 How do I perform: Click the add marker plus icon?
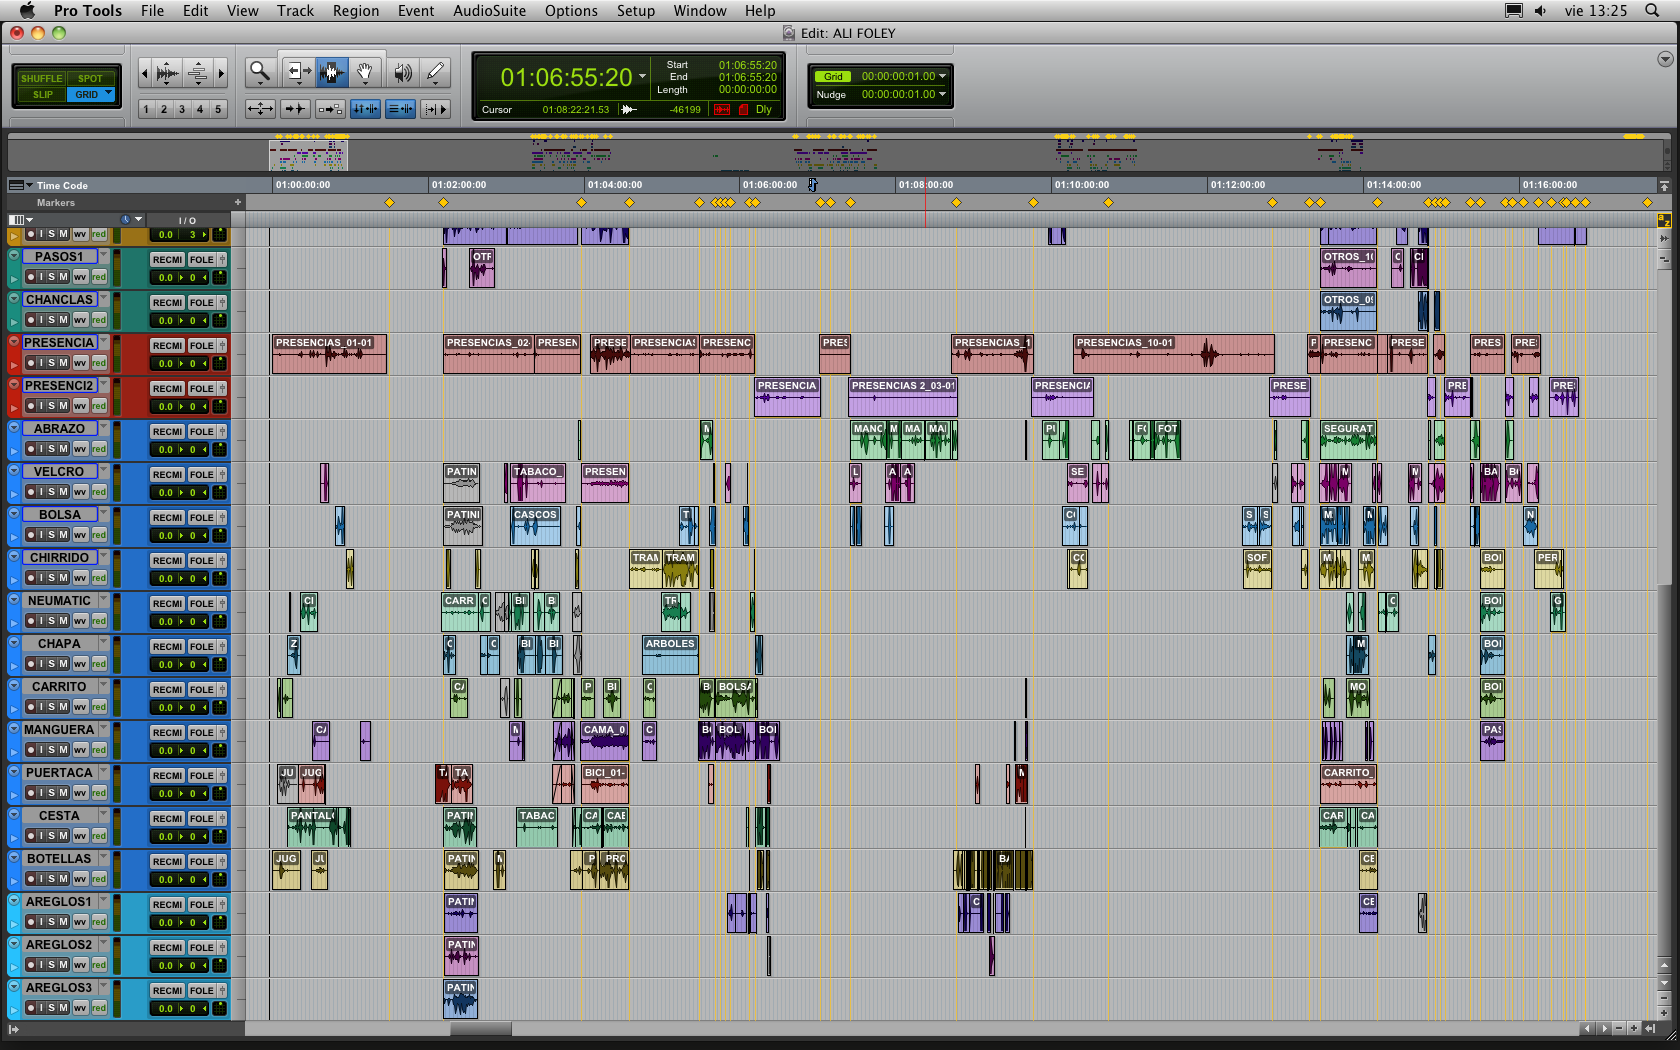click(238, 203)
